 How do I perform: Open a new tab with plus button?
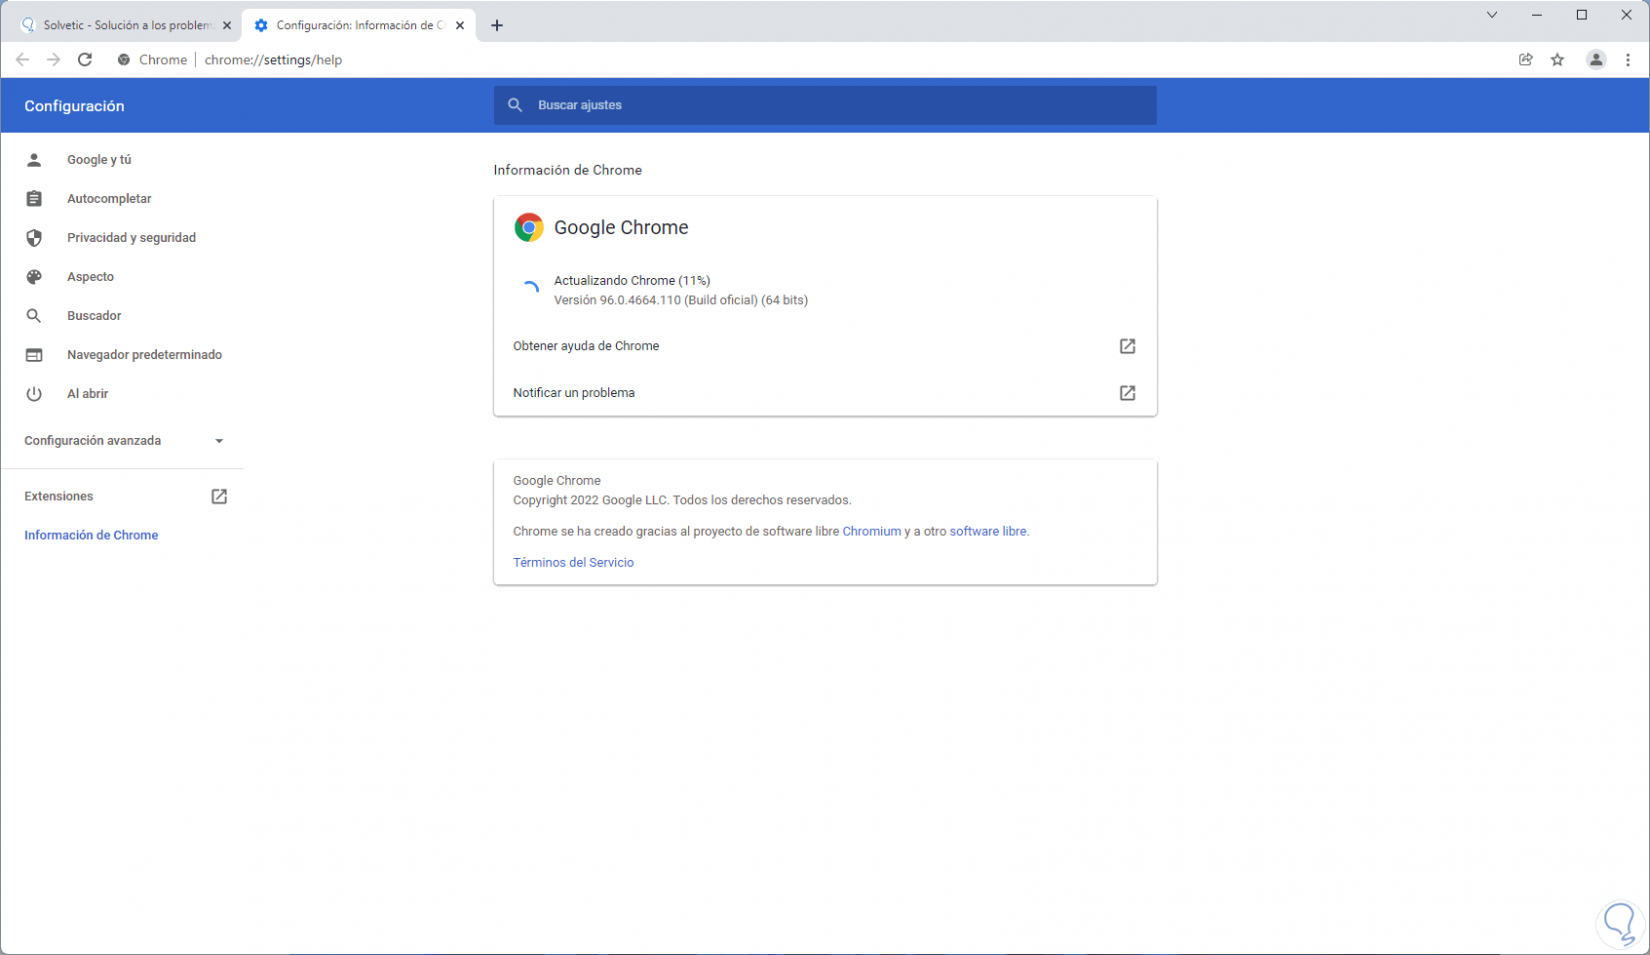tap(497, 26)
